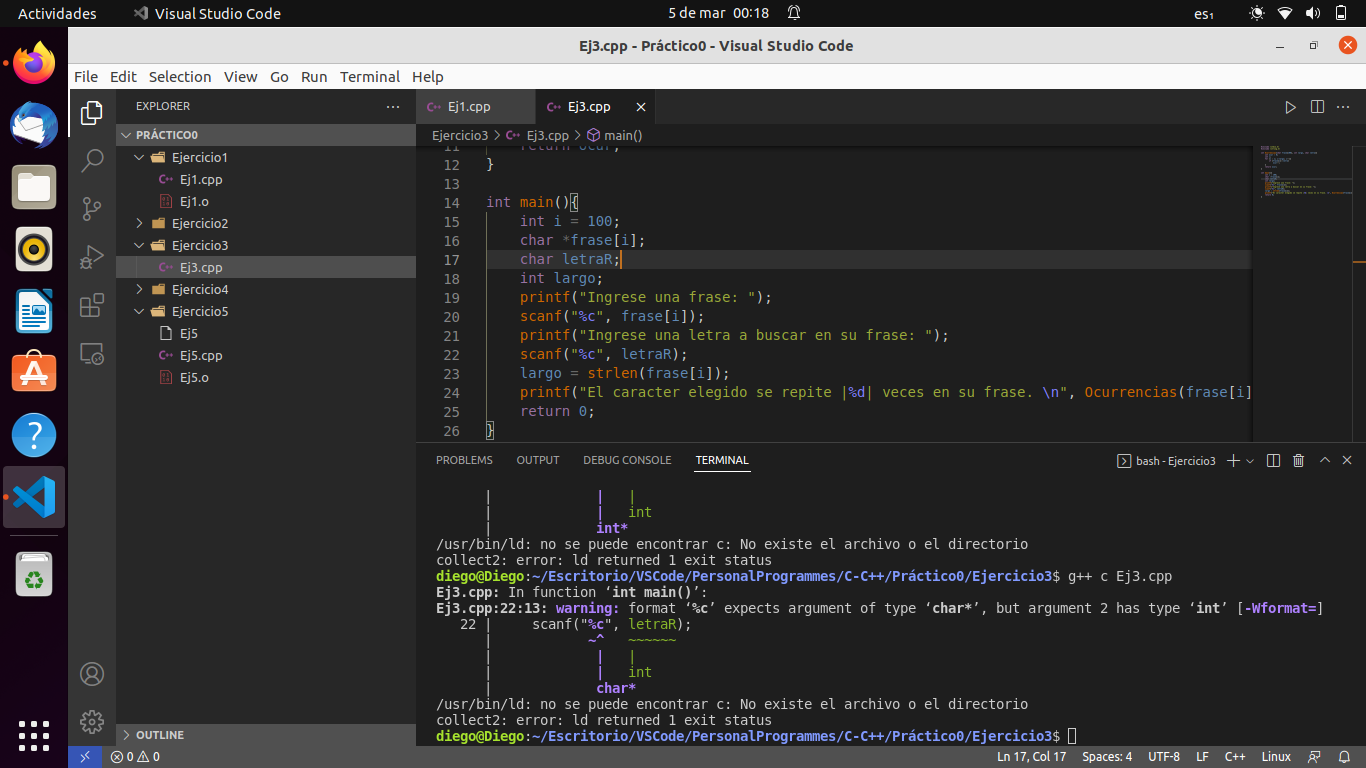Expand the Ejercicio4 folder
The height and width of the screenshot is (768, 1366).
tap(266, 289)
